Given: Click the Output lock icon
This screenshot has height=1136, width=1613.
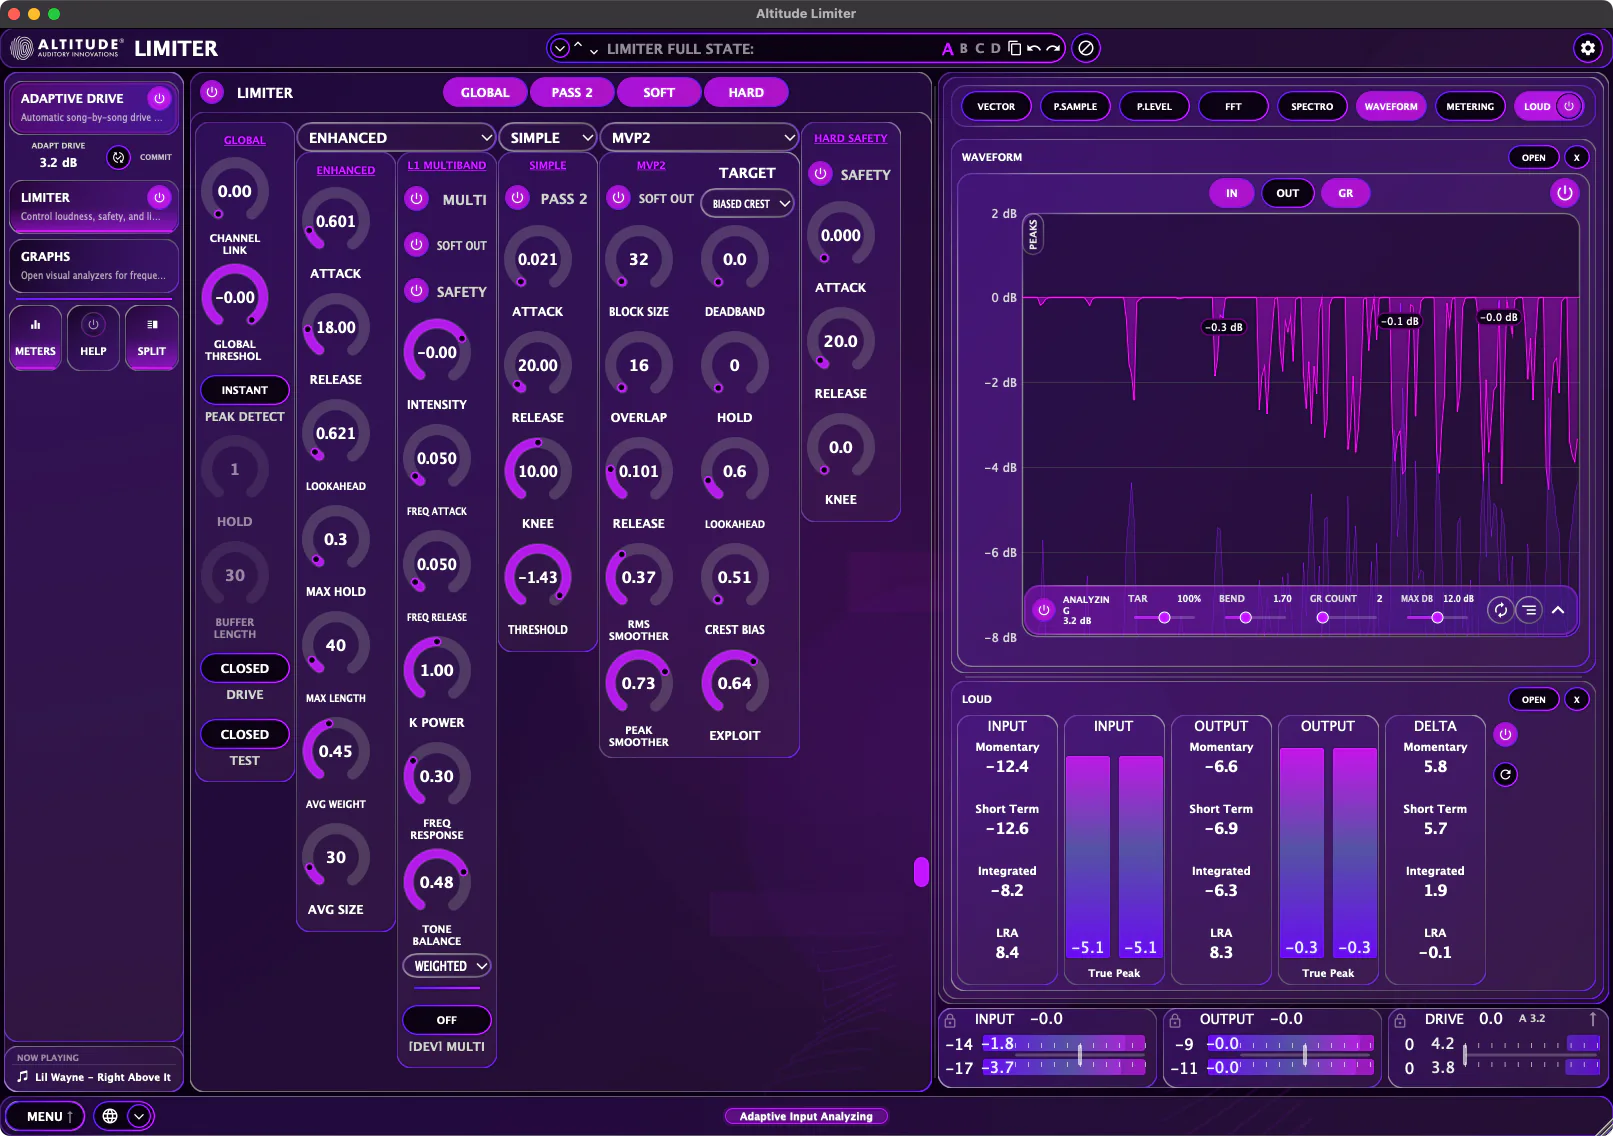Looking at the screenshot, I should click(1176, 1020).
